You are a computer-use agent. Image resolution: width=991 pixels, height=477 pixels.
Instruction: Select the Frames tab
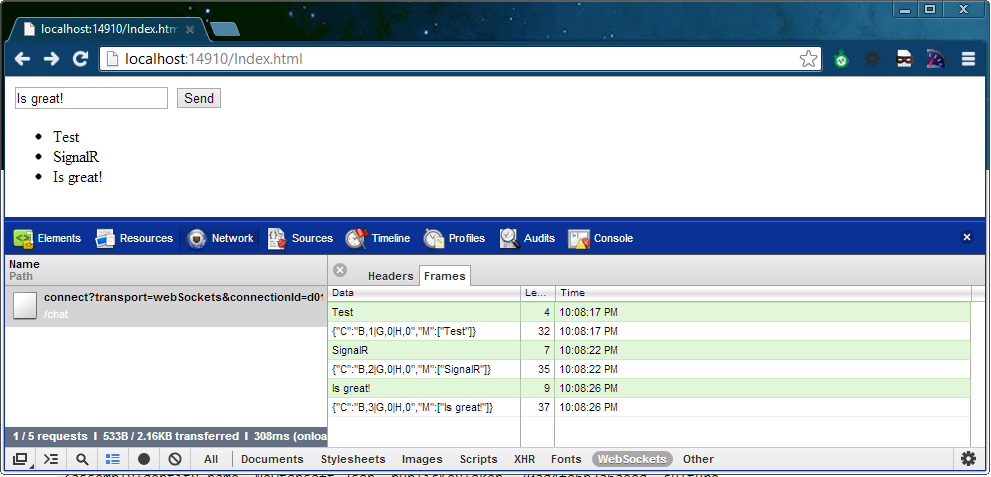tap(444, 276)
